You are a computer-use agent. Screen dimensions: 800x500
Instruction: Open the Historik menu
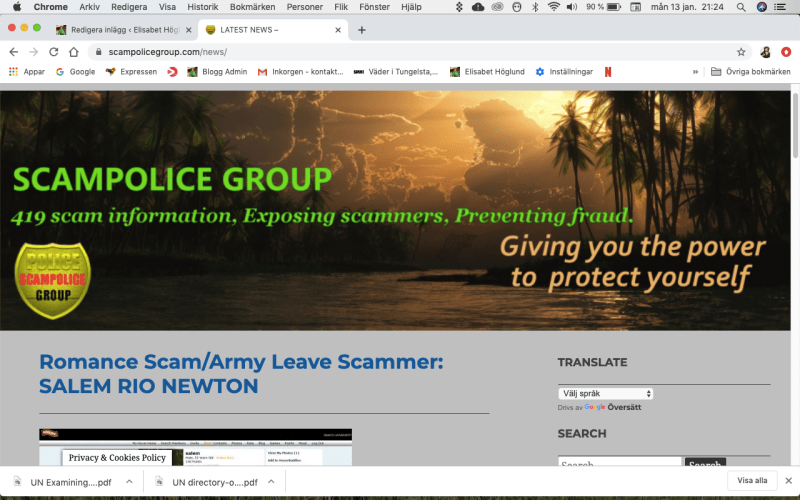[x=203, y=7]
